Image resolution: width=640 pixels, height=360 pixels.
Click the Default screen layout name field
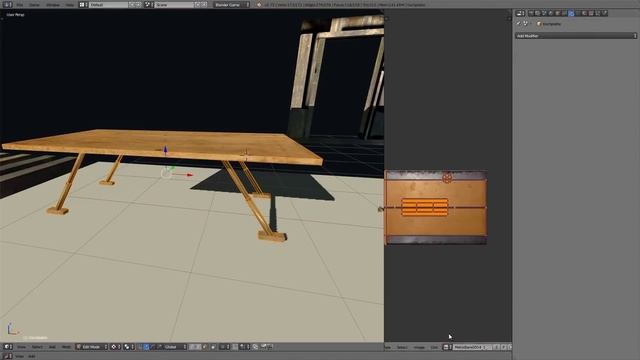coord(109,4)
